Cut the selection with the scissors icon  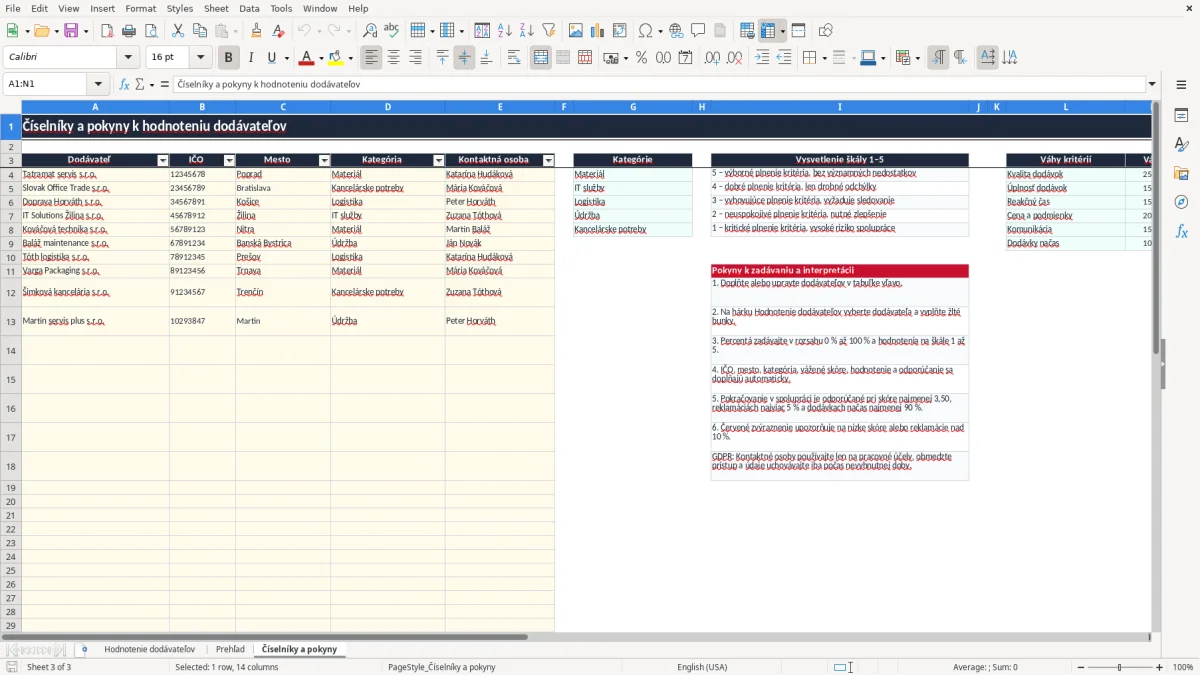[x=178, y=31]
